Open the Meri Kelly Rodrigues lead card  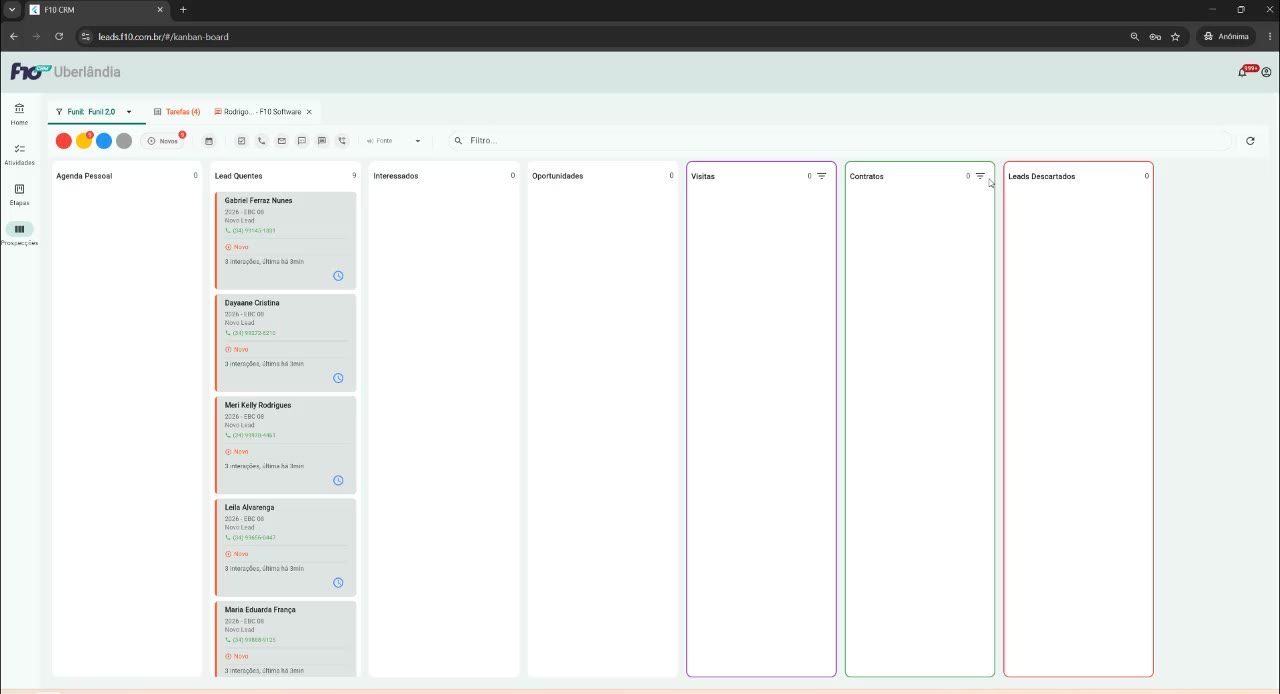point(285,445)
